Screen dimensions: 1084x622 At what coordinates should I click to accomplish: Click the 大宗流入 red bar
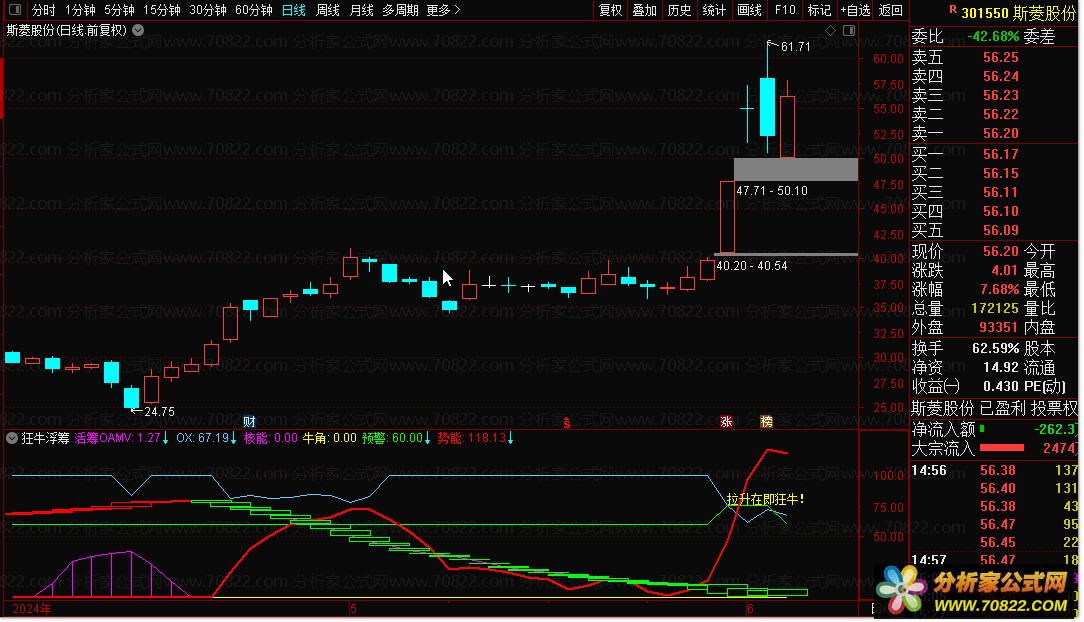1002,449
